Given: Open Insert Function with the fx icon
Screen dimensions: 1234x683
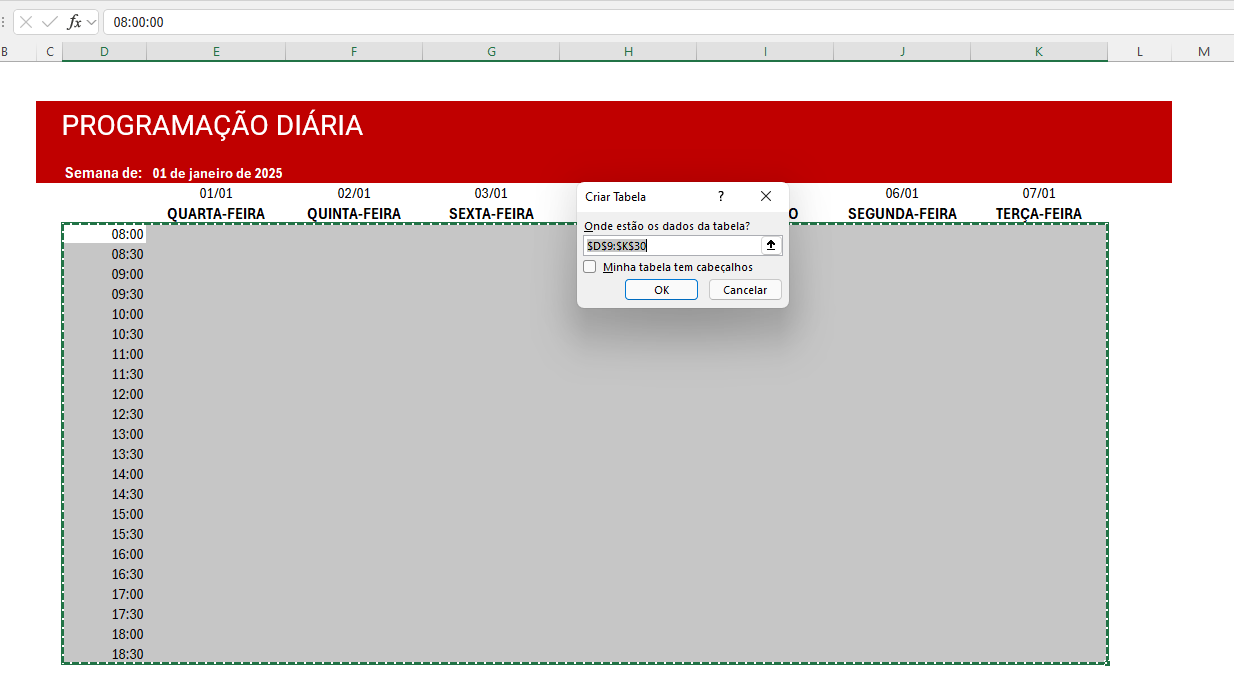Looking at the screenshot, I should [74, 22].
